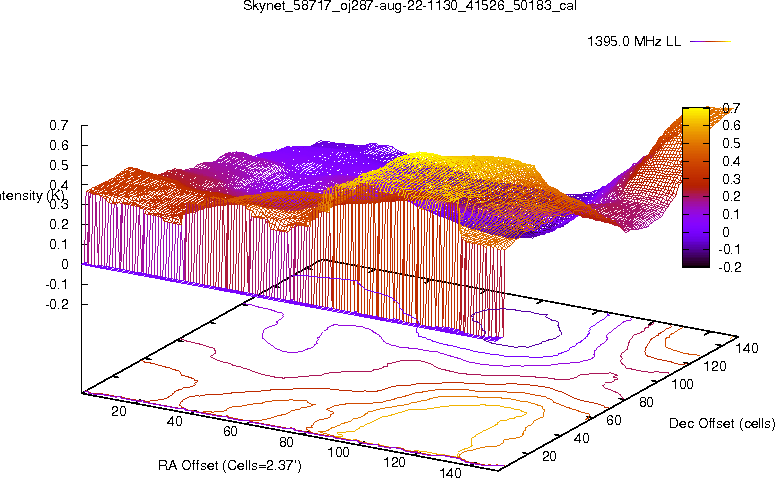
Task: Click -0.1 tick on the intensity axis
Action: click(57, 284)
